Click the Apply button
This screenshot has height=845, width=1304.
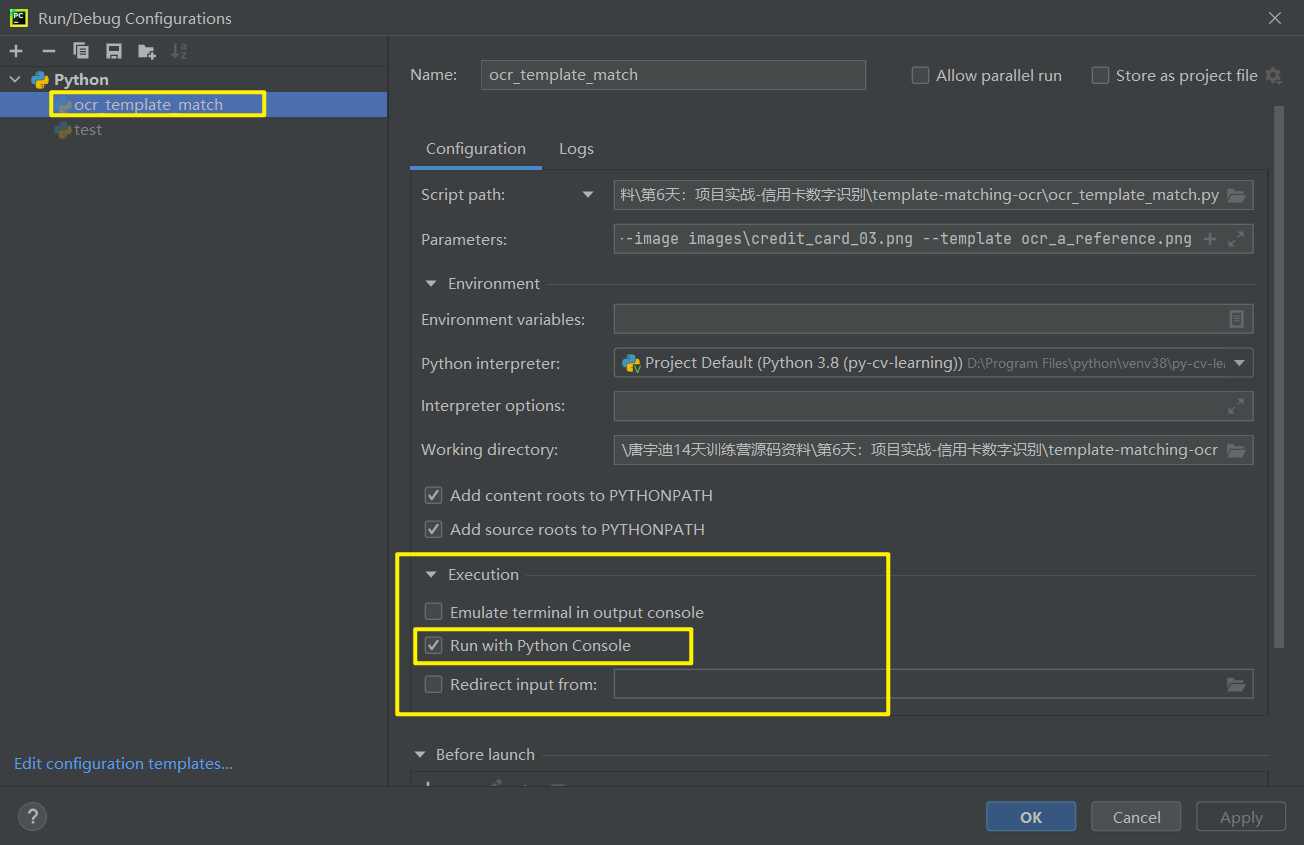click(1241, 817)
